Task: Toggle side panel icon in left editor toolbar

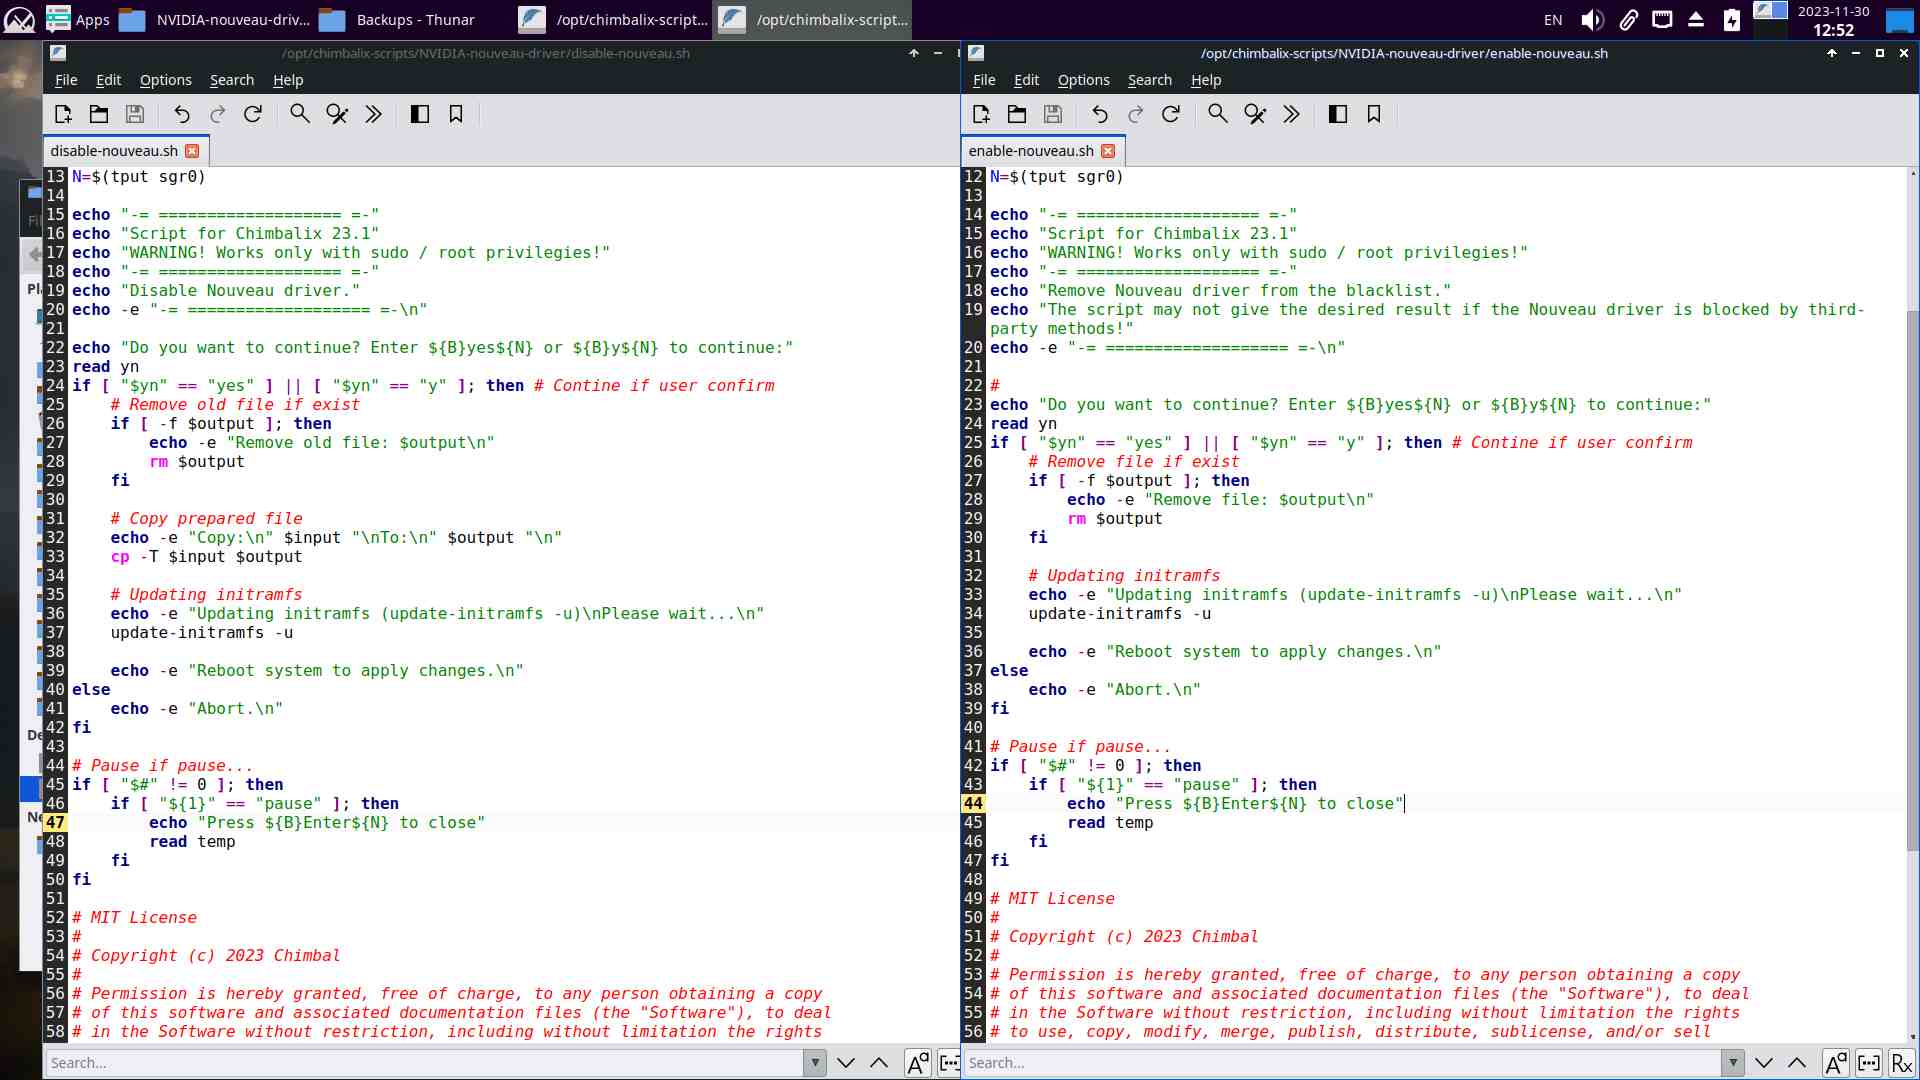Action: [x=420, y=114]
